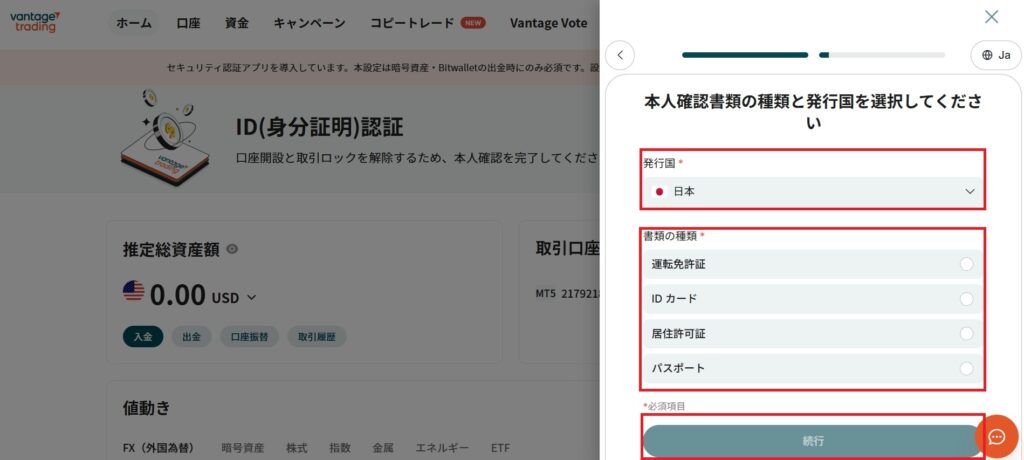
Task: Click the 続行 continue button
Action: [x=812, y=441]
